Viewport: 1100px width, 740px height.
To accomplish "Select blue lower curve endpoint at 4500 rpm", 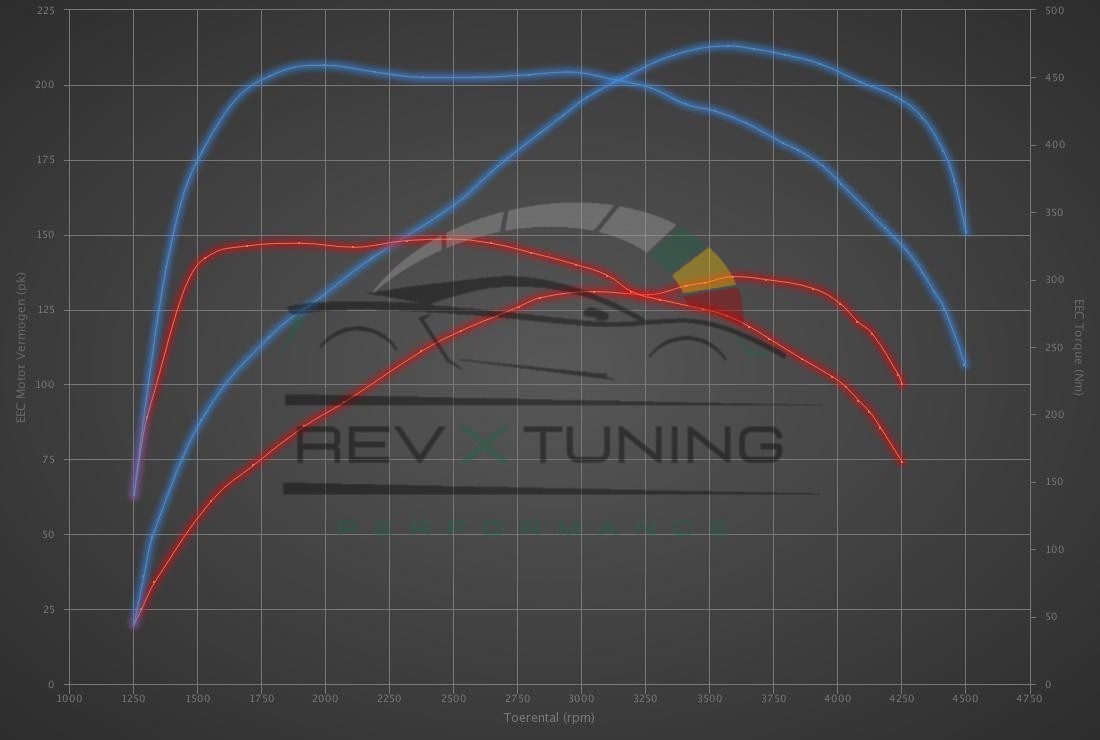I will pyautogui.click(x=965, y=365).
